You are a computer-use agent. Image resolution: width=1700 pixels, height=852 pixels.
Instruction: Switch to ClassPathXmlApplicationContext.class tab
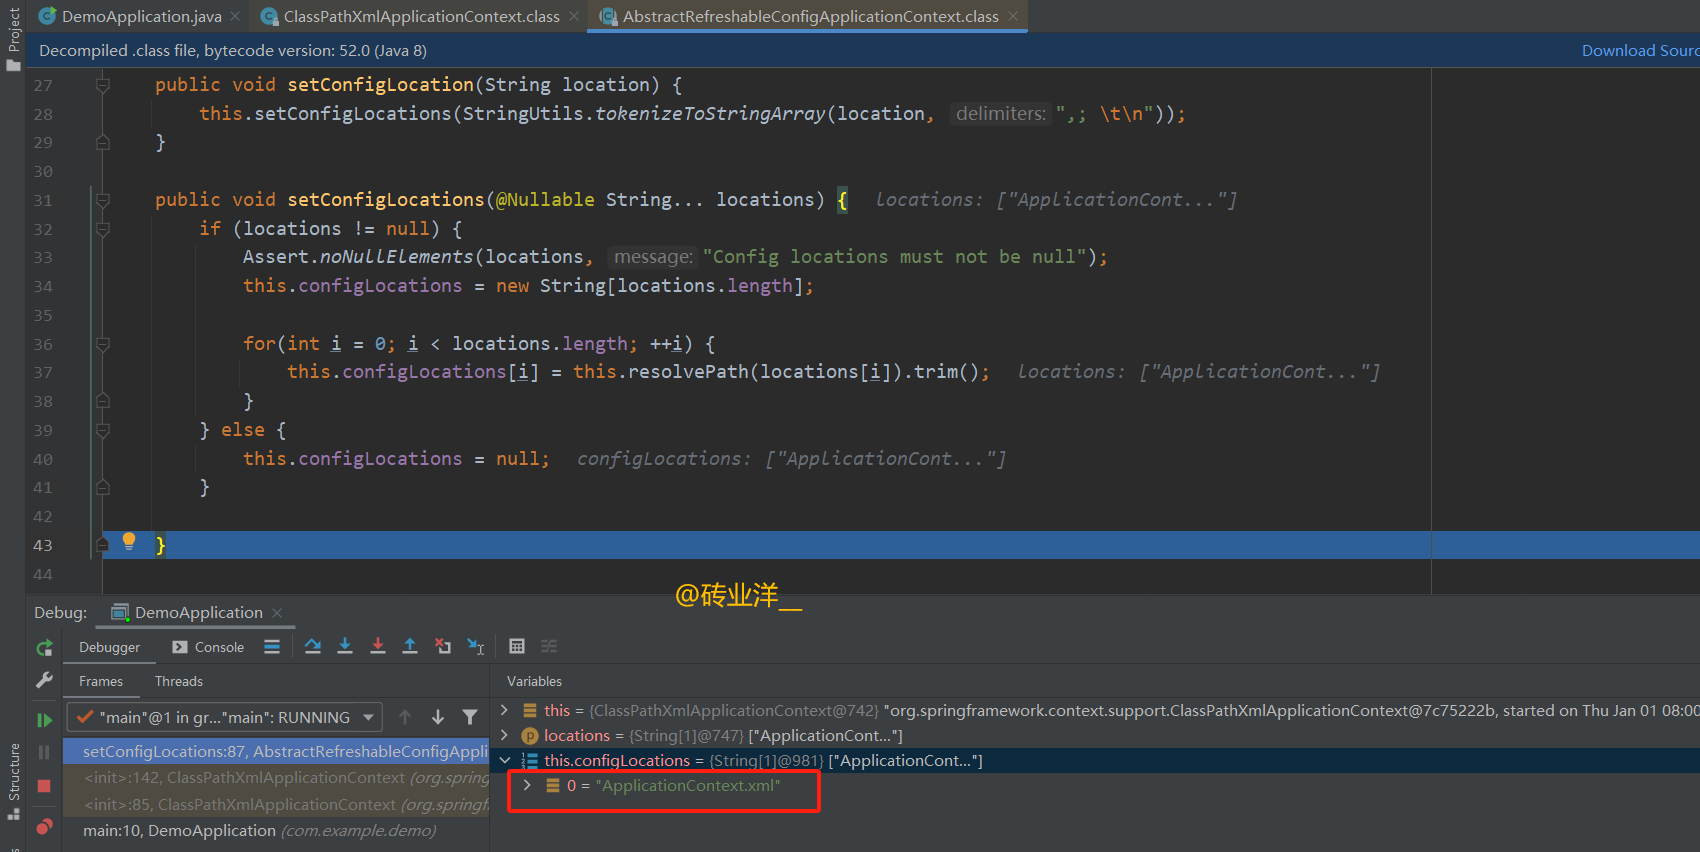pos(421,16)
